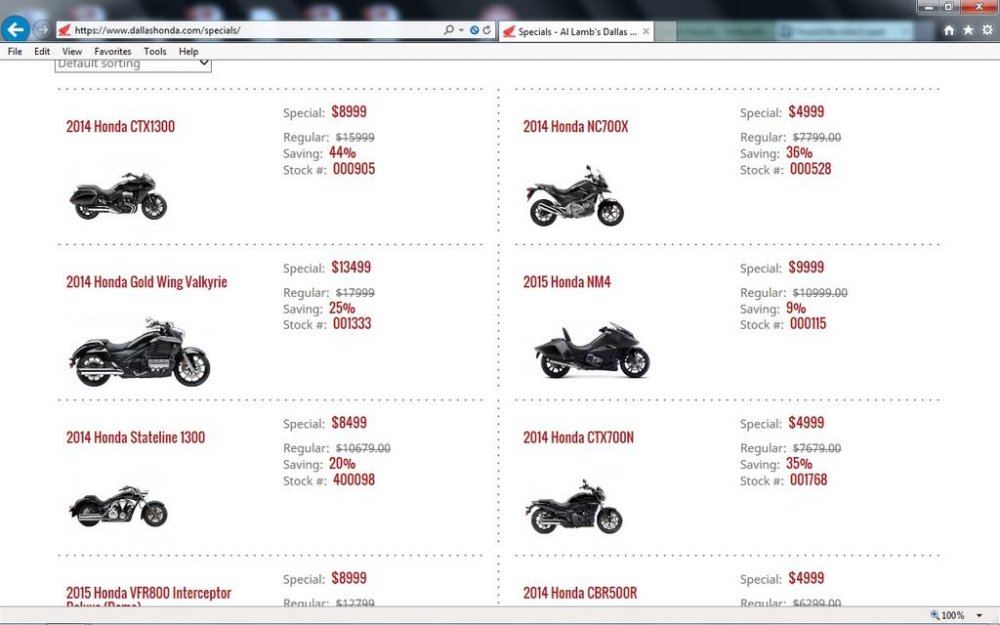Expand the Default sorting dropdown
The image size is (1000, 625).
click(x=133, y=64)
